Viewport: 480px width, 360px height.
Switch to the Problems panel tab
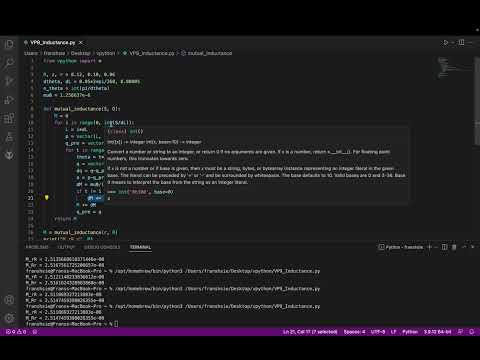point(37,247)
